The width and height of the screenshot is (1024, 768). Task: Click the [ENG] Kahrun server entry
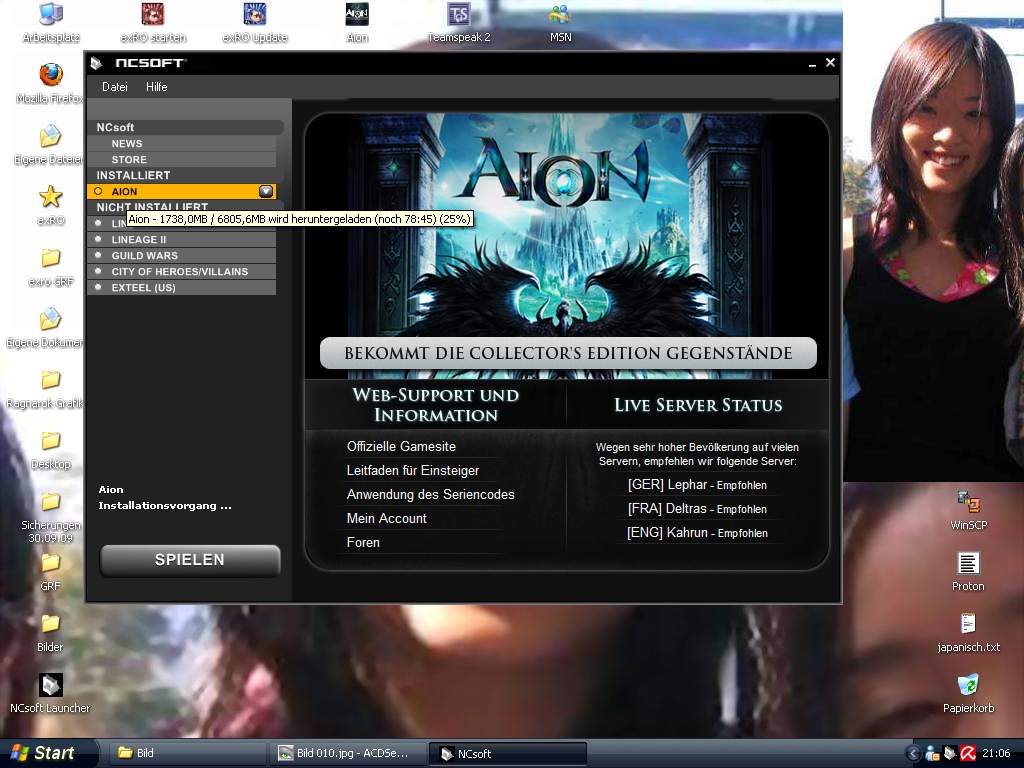point(697,533)
